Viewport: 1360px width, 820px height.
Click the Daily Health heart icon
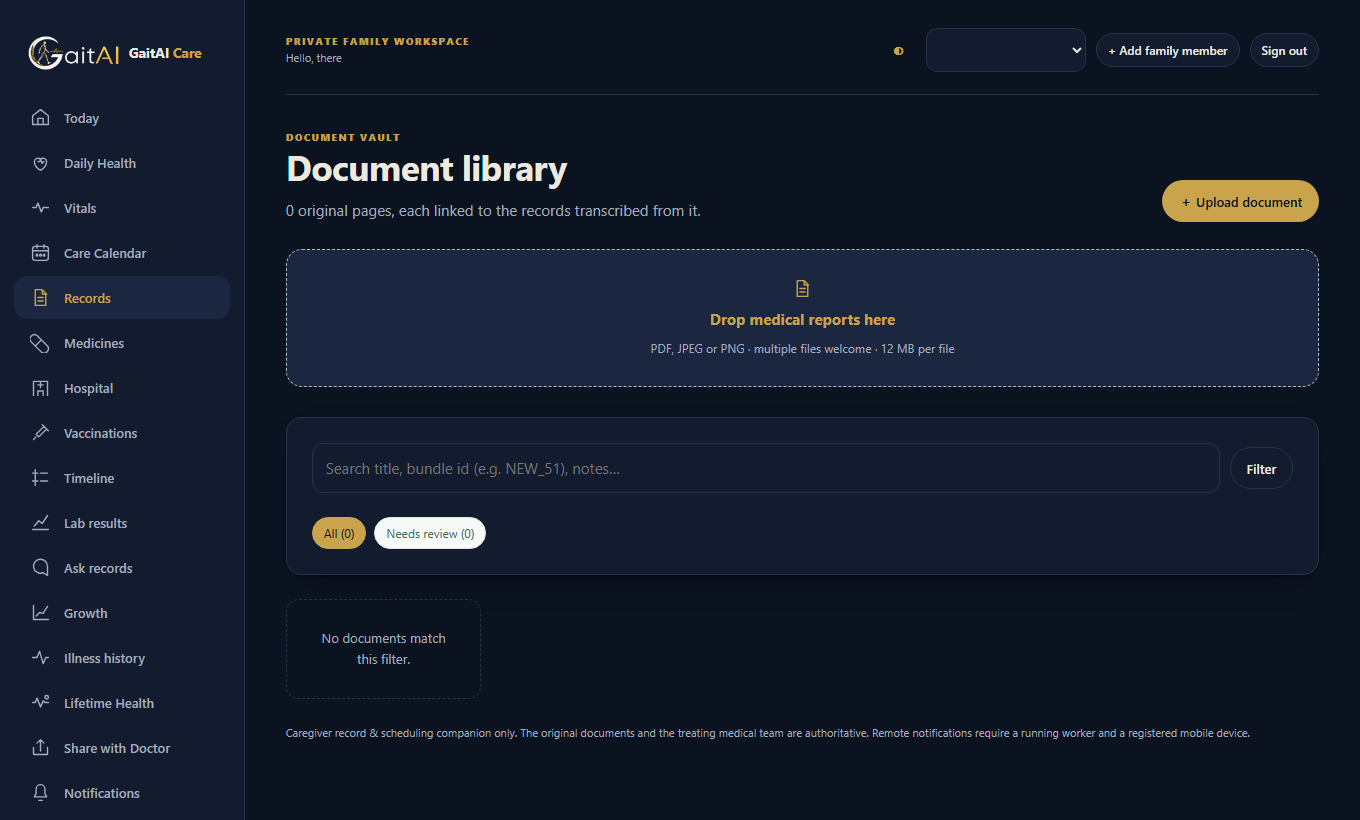pos(40,163)
